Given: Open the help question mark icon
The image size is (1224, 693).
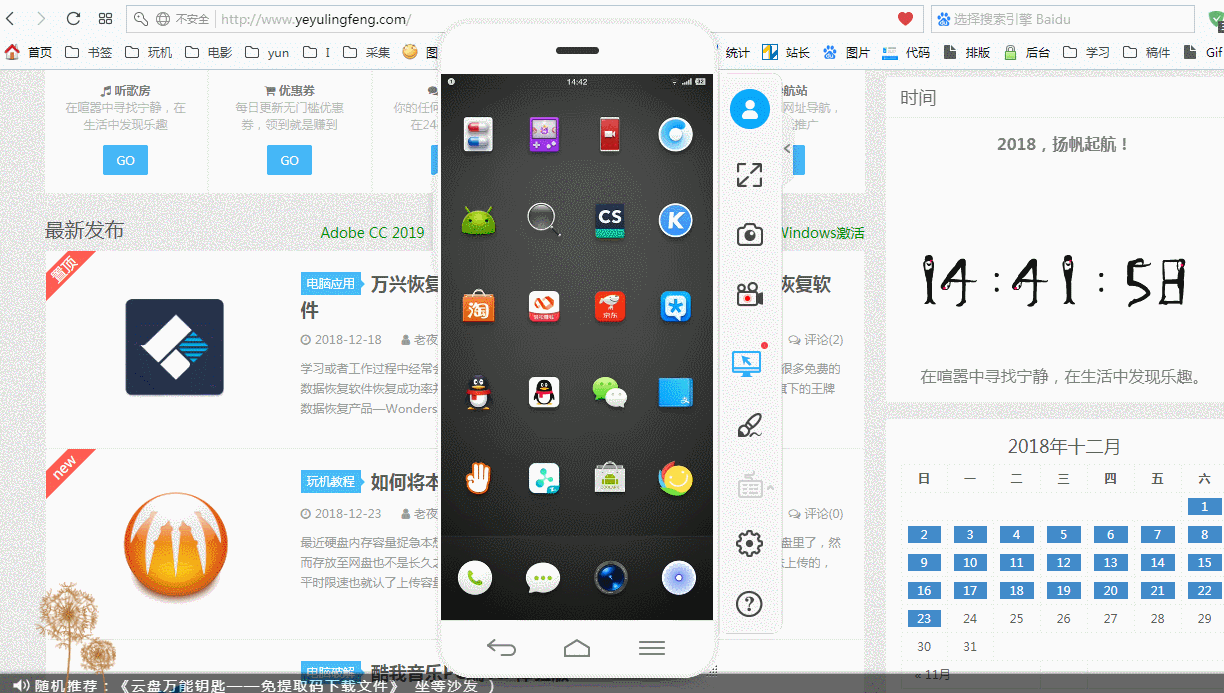Looking at the screenshot, I should (x=749, y=603).
